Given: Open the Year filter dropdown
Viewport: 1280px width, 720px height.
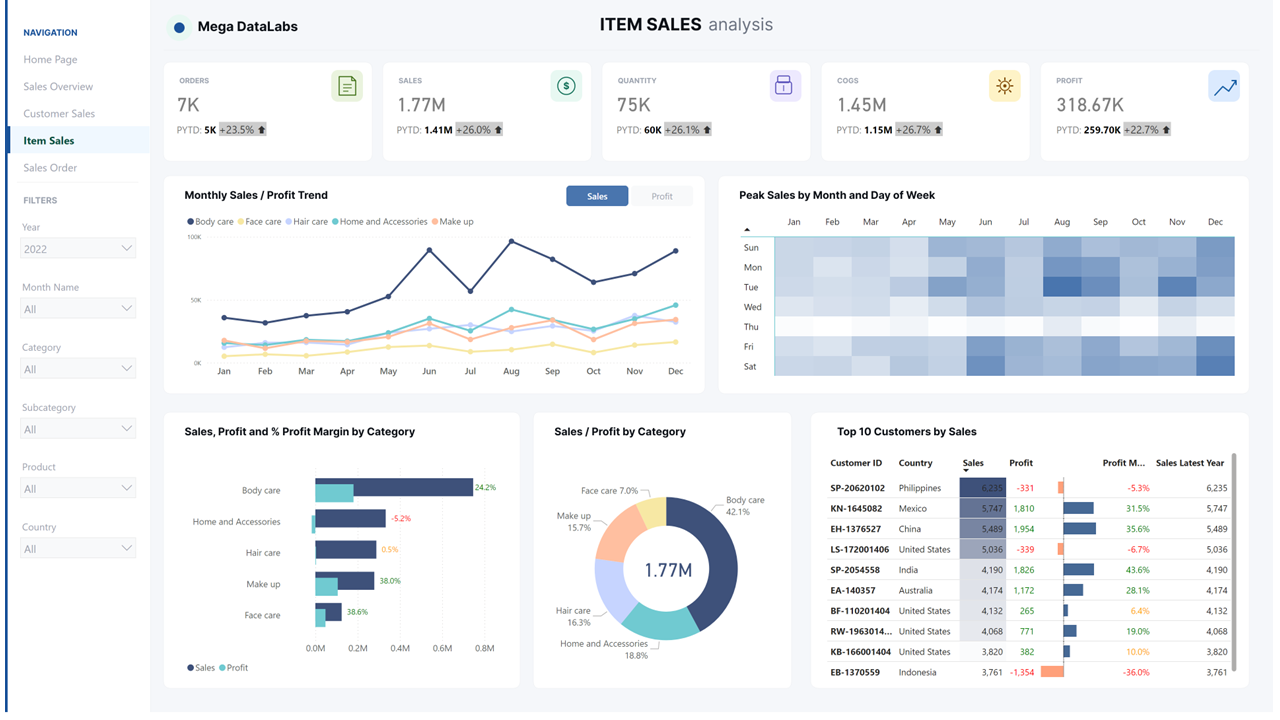Looking at the screenshot, I should click(78, 248).
